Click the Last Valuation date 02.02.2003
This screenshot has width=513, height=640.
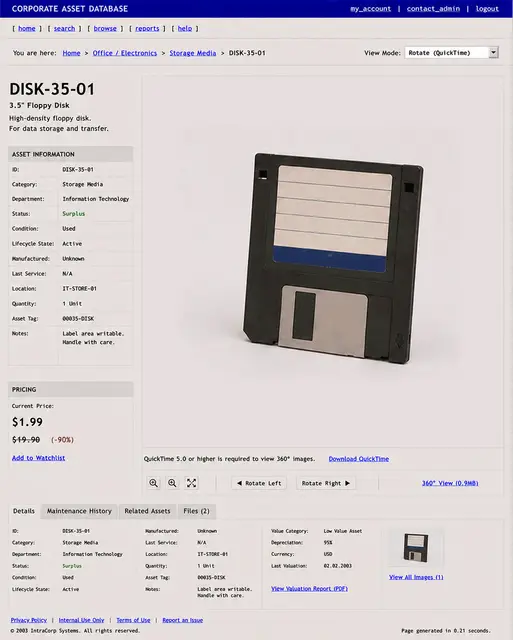click(x=337, y=566)
